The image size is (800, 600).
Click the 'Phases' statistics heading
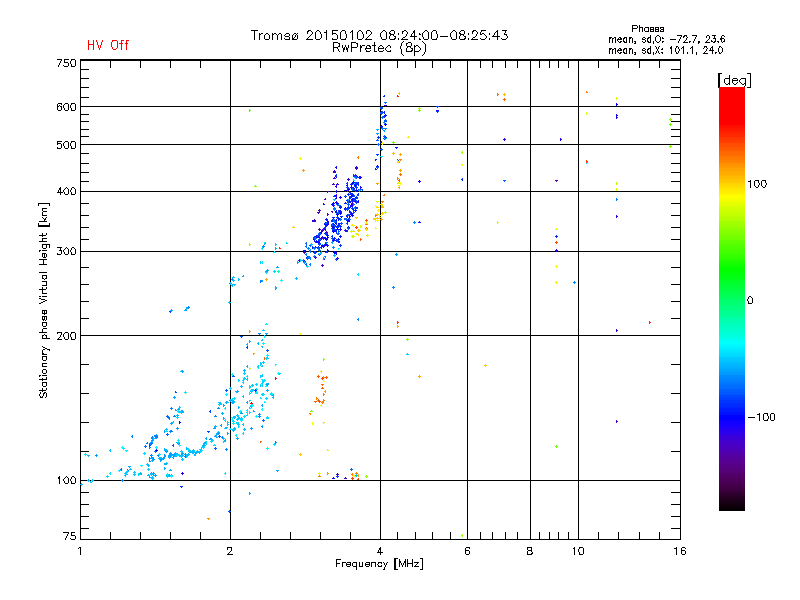tap(647, 29)
